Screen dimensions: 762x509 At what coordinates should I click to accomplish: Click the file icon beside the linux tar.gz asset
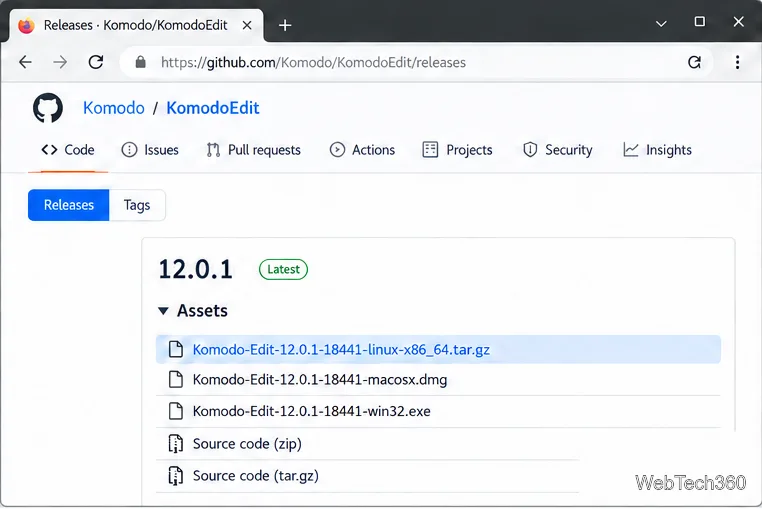click(x=175, y=349)
